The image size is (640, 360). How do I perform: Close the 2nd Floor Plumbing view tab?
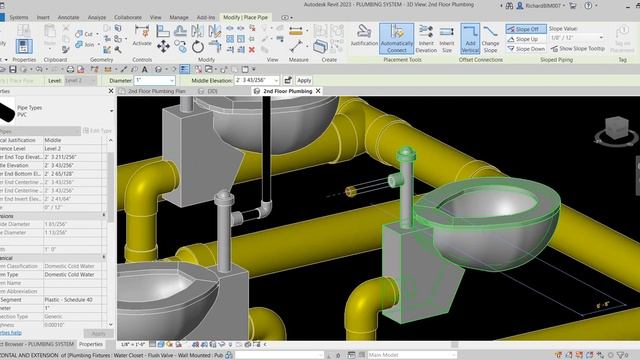[x=318, y=91]
